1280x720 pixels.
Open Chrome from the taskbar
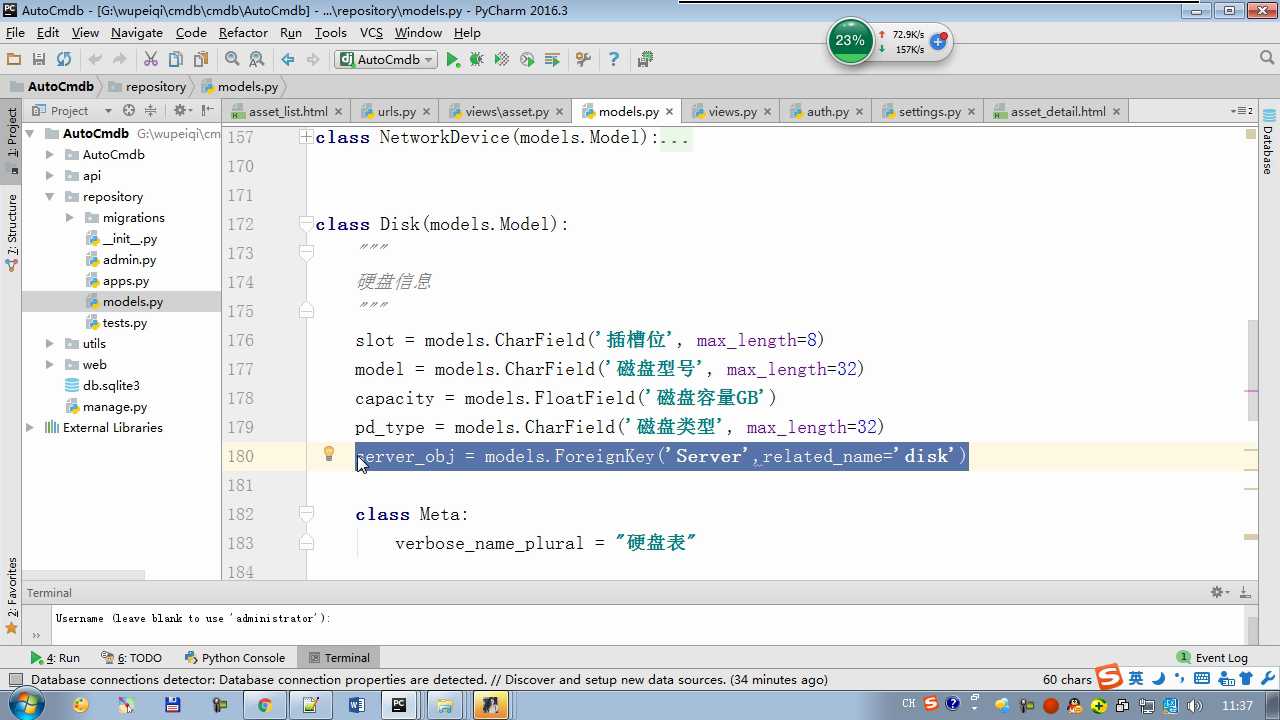click(265, 705)
